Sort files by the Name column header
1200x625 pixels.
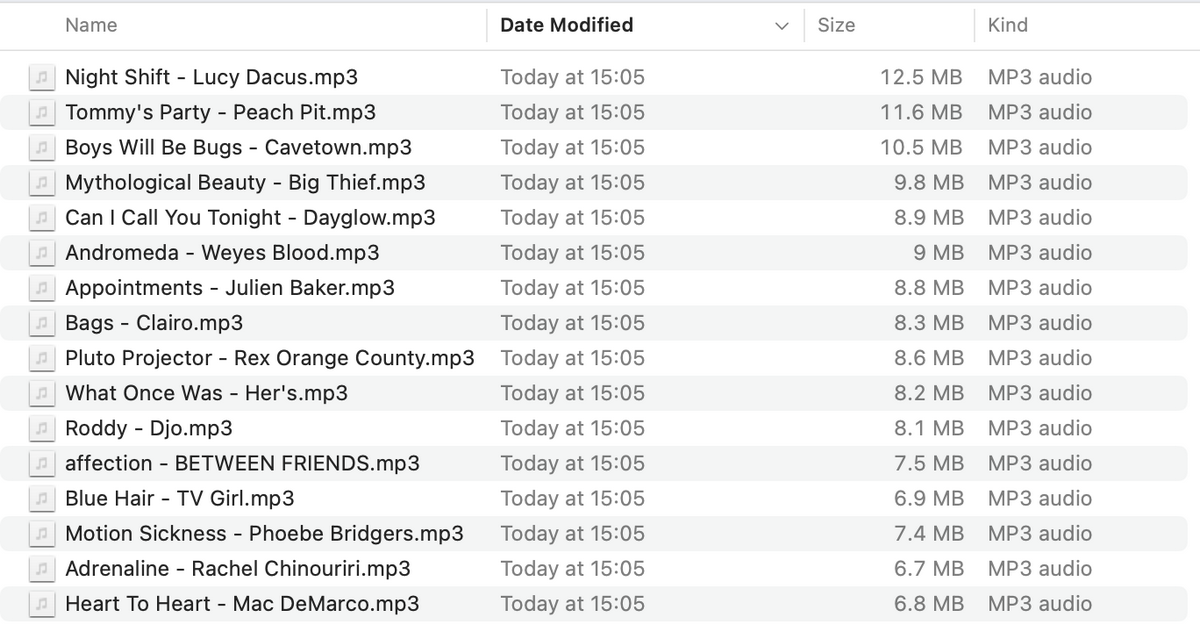[x=91, y=25]
